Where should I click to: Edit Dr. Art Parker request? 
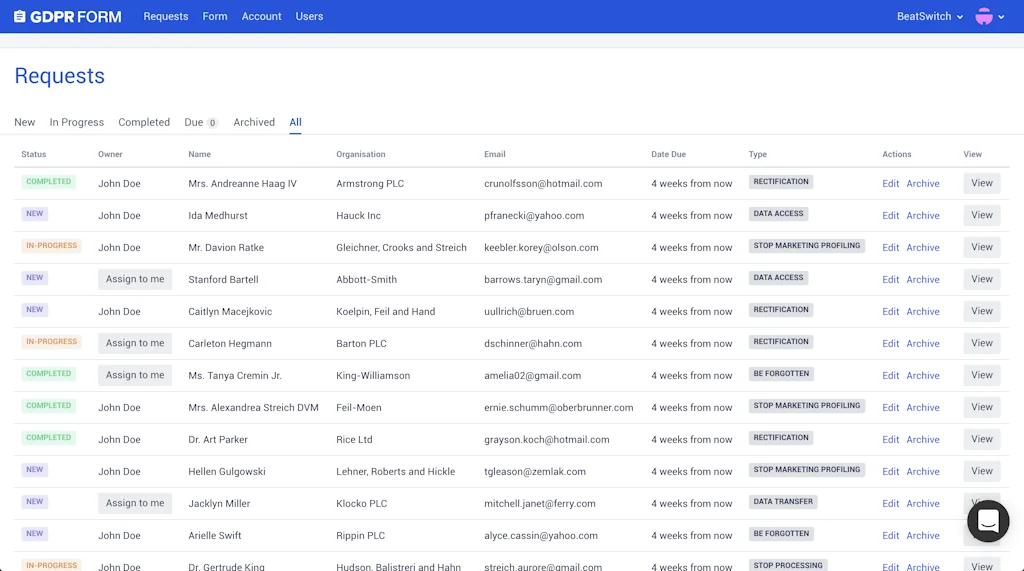click(x=890, y=440)
